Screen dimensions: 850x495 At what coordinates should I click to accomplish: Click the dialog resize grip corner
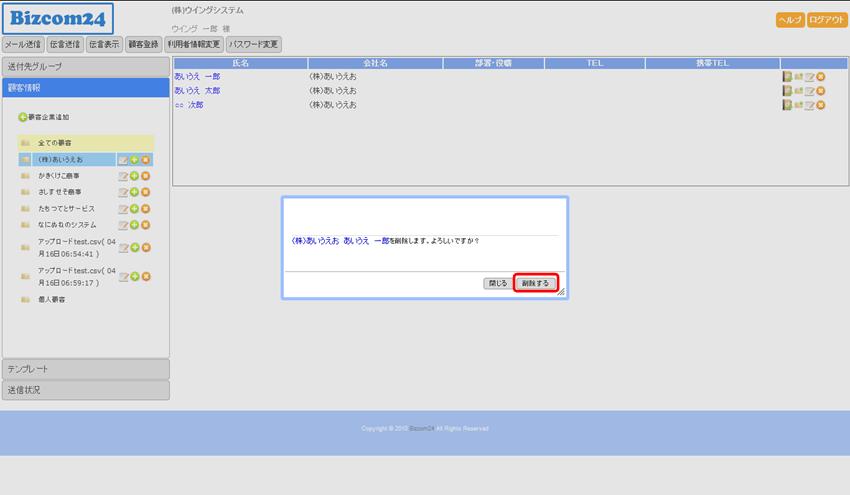click(x=561, y=292)
